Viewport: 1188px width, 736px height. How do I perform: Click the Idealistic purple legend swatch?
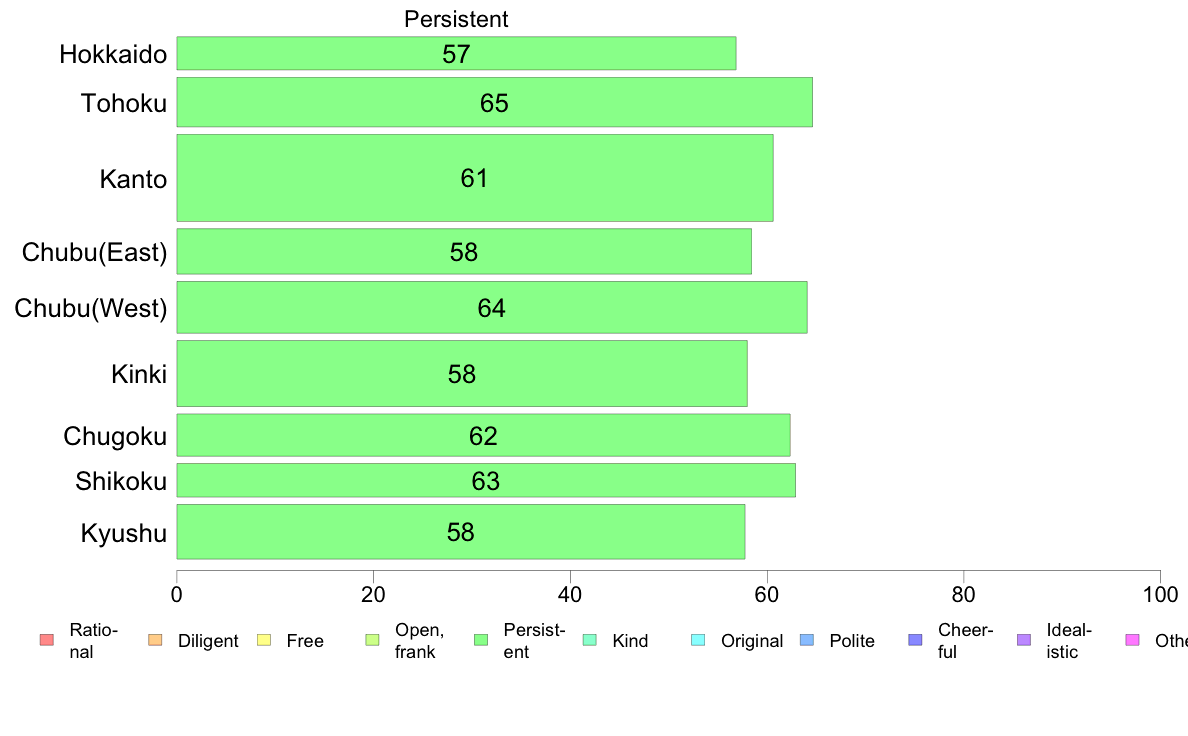[x=1024, y=640]
